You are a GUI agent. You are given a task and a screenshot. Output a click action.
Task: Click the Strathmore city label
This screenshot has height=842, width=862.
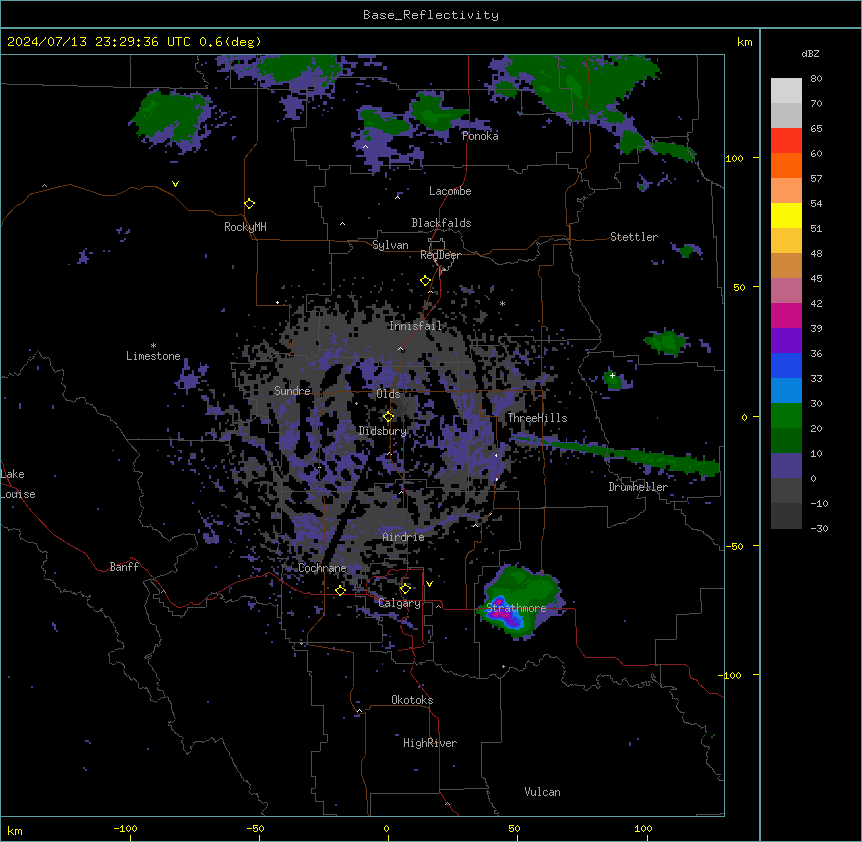click(516, 608)
